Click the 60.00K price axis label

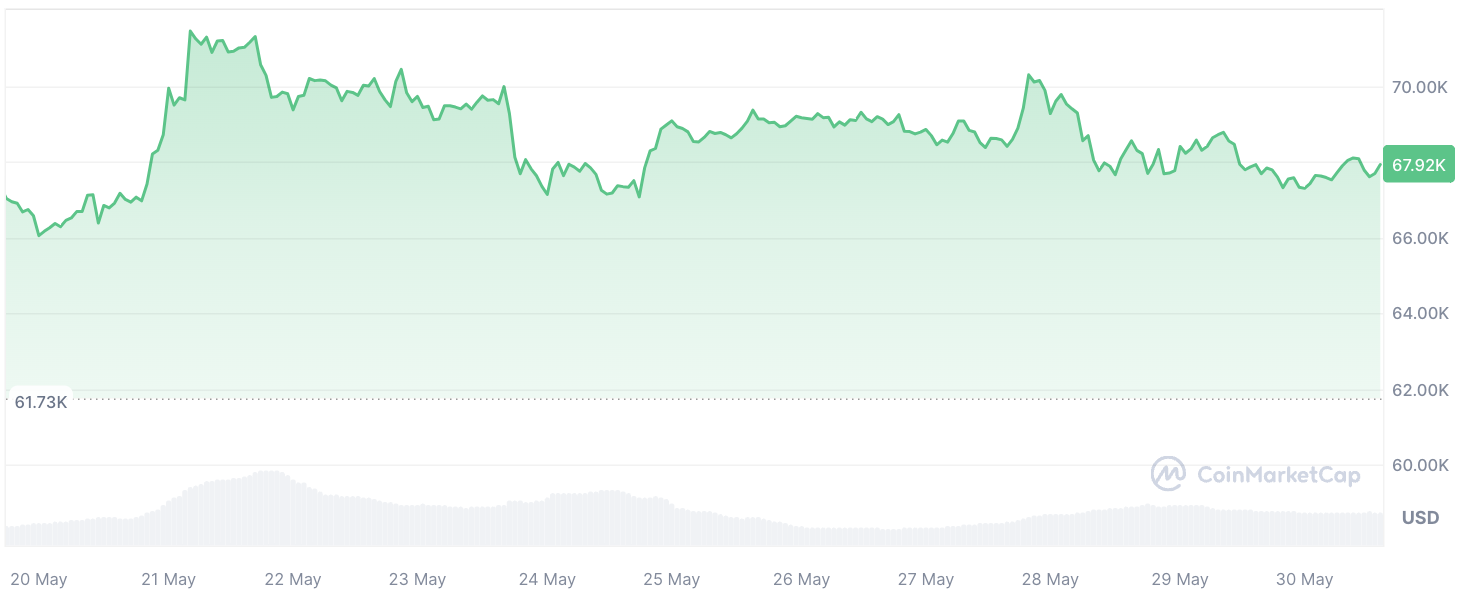[1420, 465]
